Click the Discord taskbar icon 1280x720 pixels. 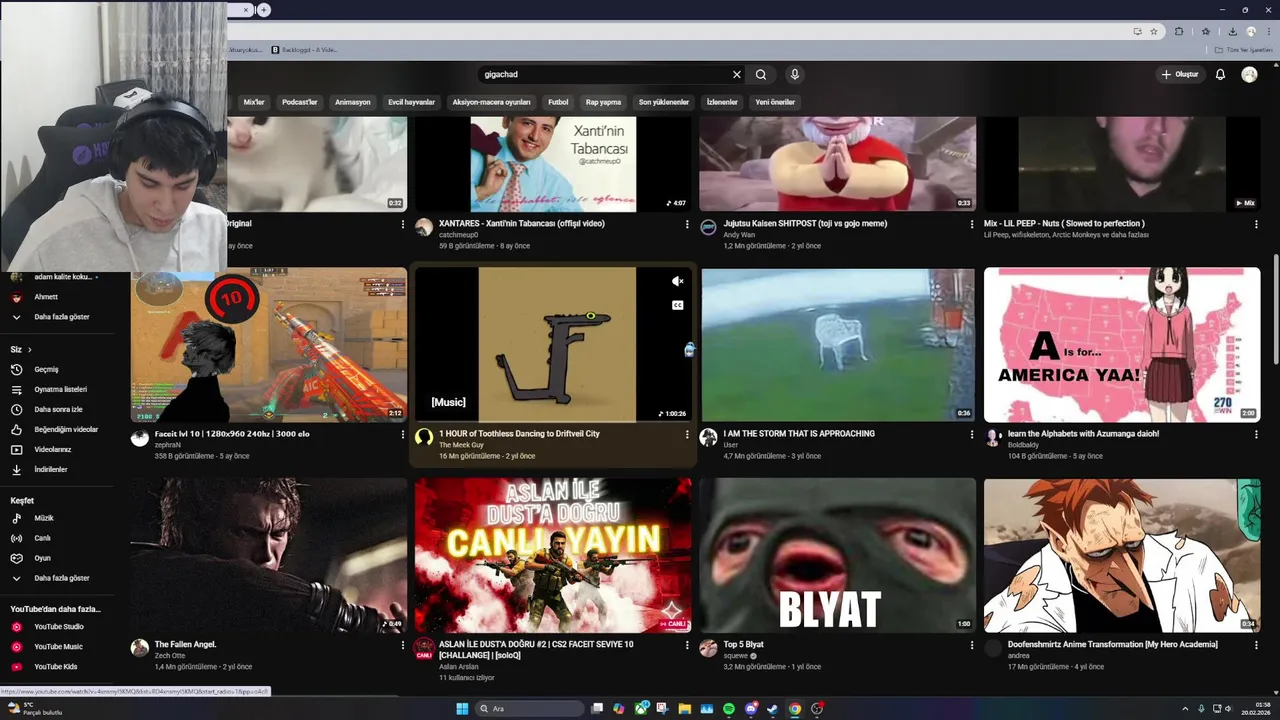(751, 709)
